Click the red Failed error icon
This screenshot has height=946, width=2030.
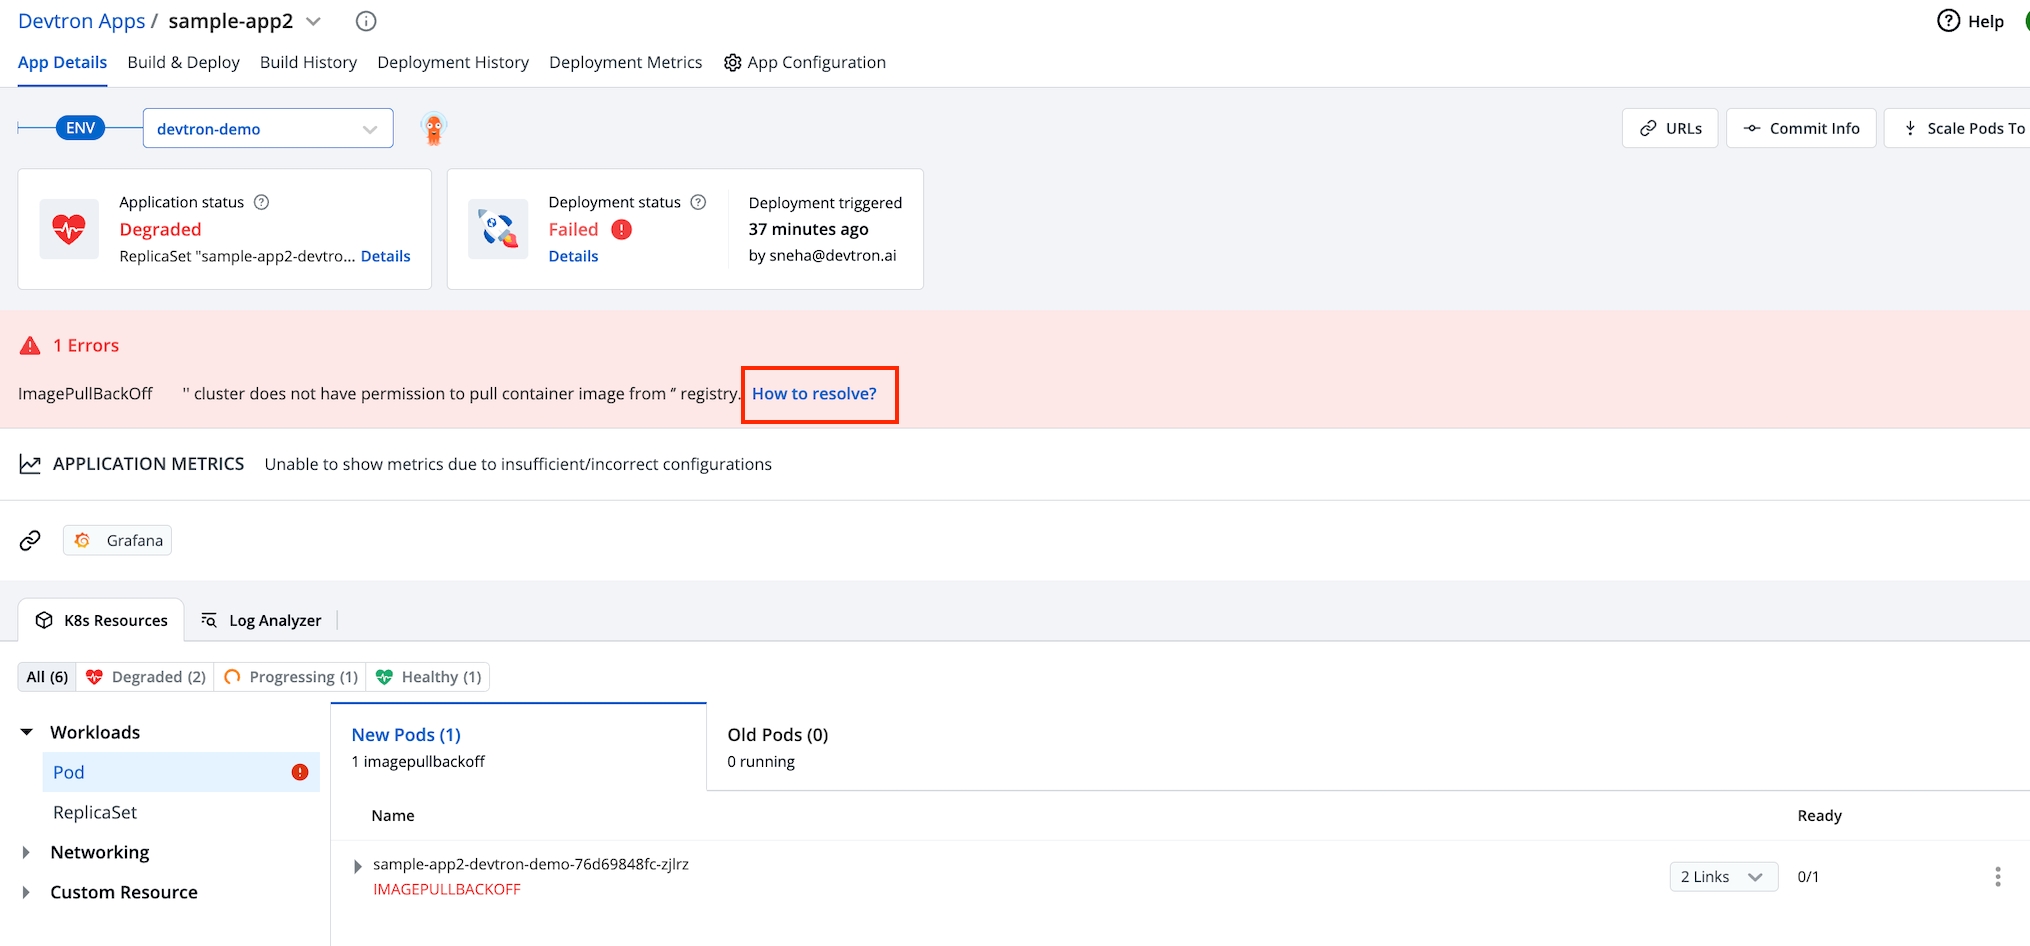point(621,229)
